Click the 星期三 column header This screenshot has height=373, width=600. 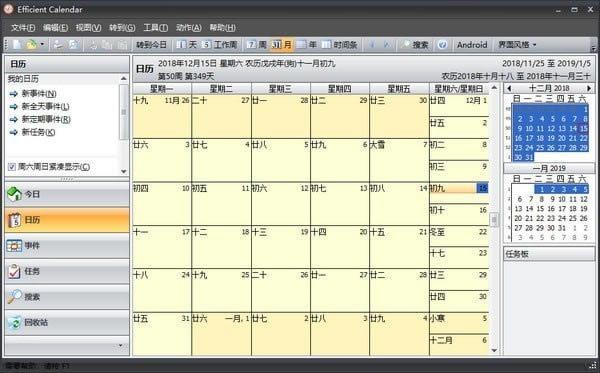280,89
